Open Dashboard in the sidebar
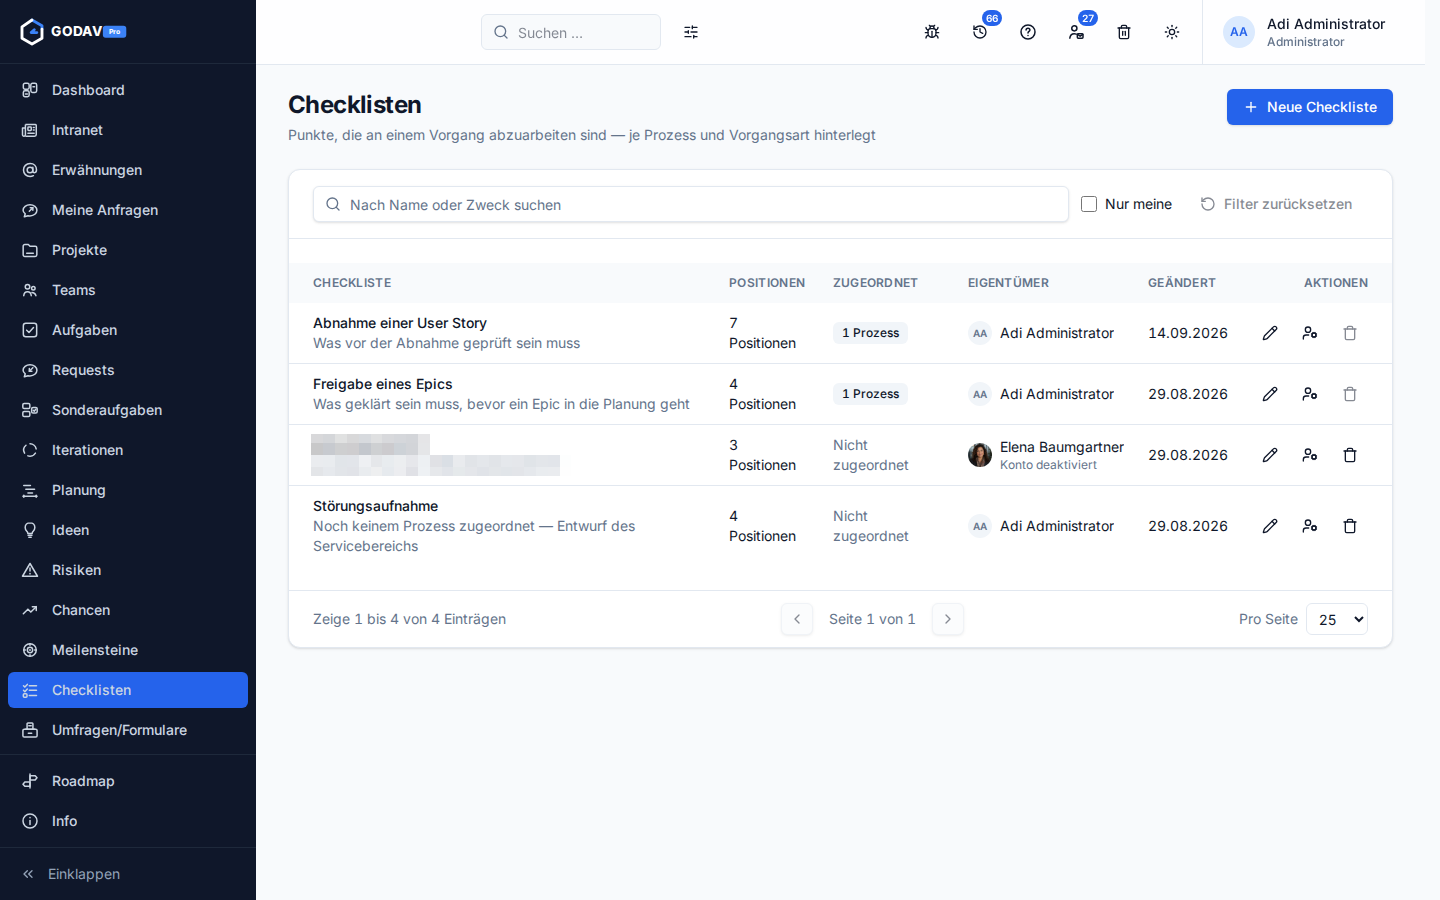Image resolution: width=1440 pixels, height=900 pixels. tap(128, 90)
